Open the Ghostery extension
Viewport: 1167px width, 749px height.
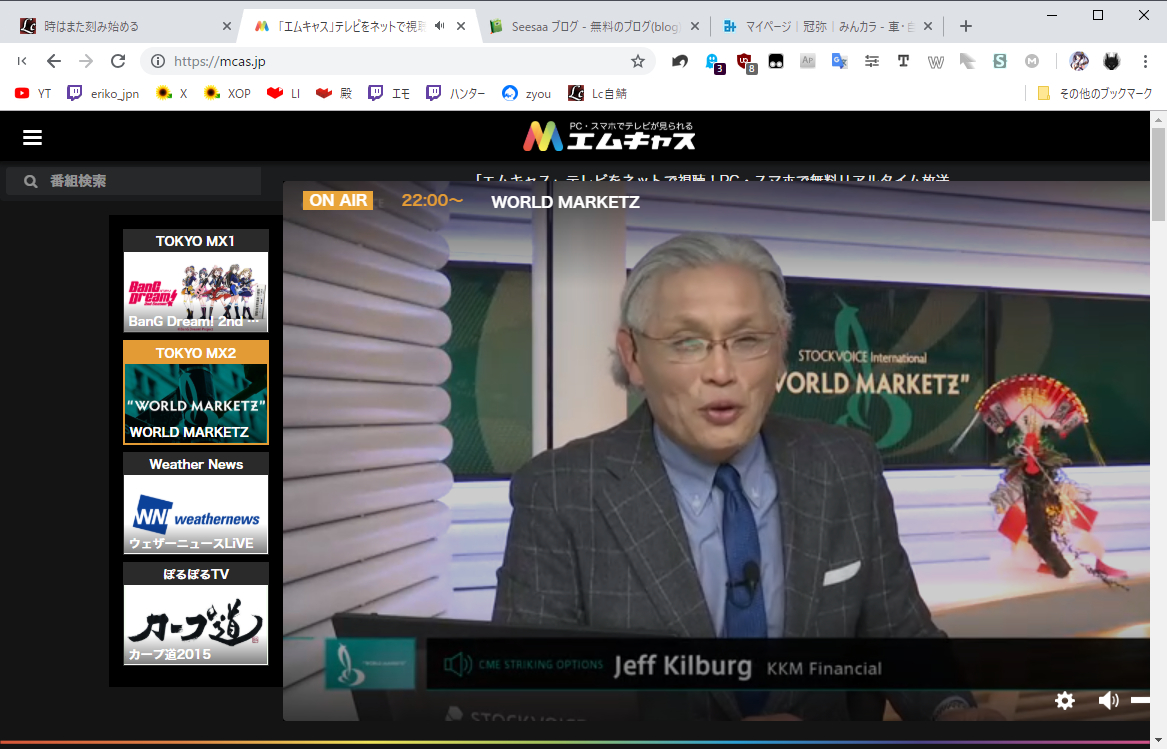(x=714, y=63)
